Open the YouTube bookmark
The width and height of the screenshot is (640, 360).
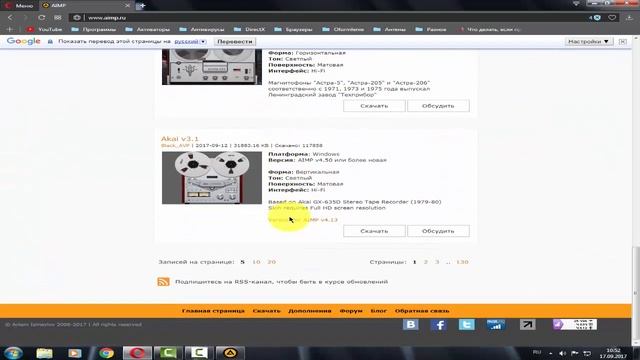[44, 29]
